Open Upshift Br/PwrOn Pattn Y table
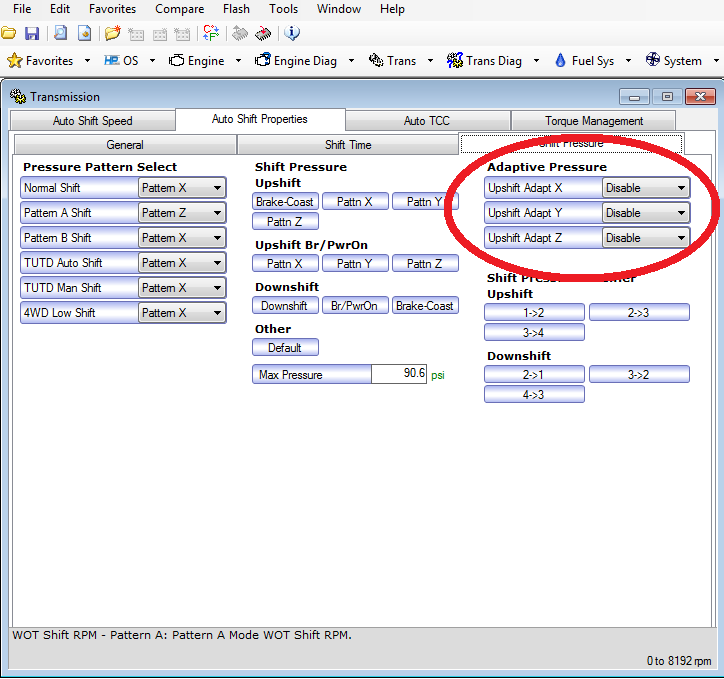Viewport: 724px width, 679px height. (x=355, y=264)
